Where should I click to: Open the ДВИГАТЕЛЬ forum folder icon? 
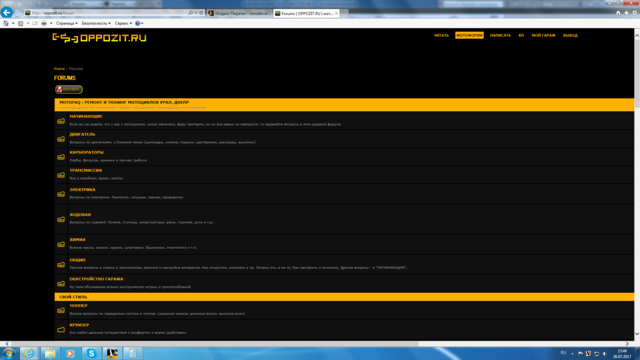(61, 139)
